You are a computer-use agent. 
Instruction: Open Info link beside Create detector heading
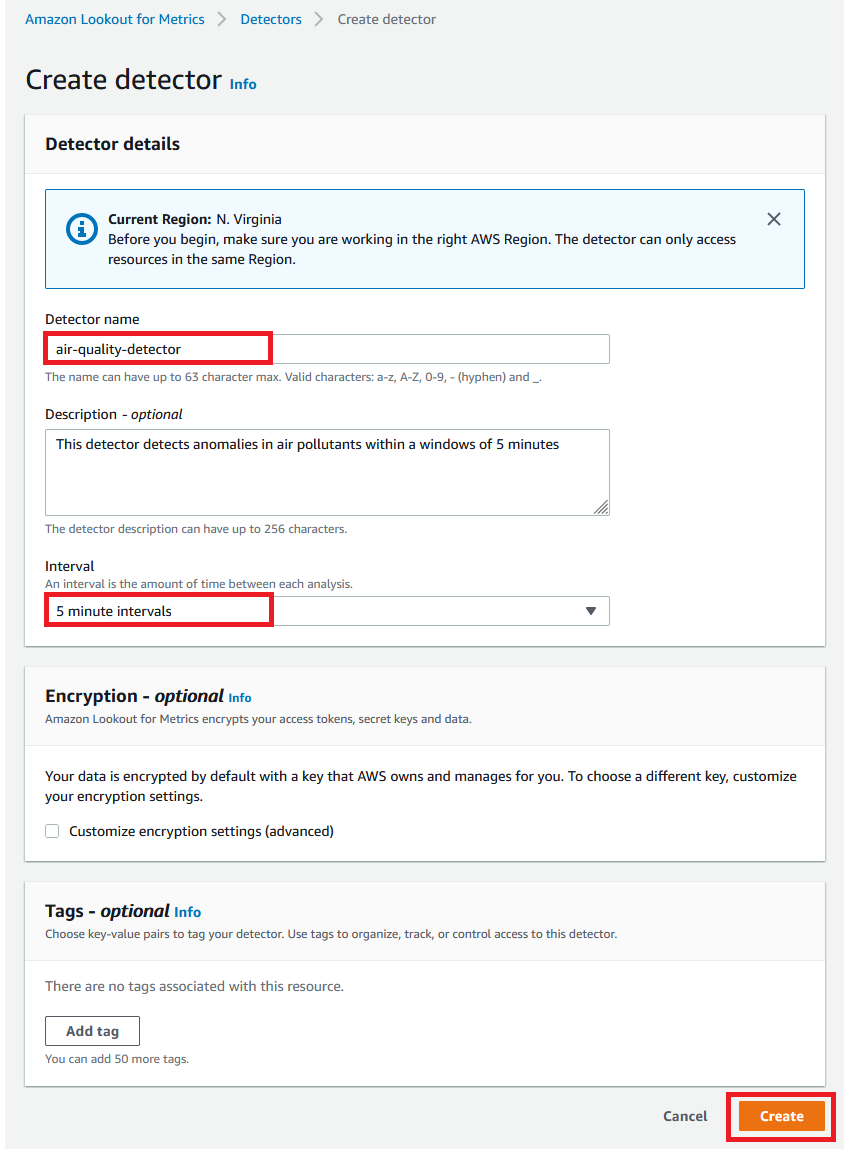pyautogui.click(x=243, y=84)
